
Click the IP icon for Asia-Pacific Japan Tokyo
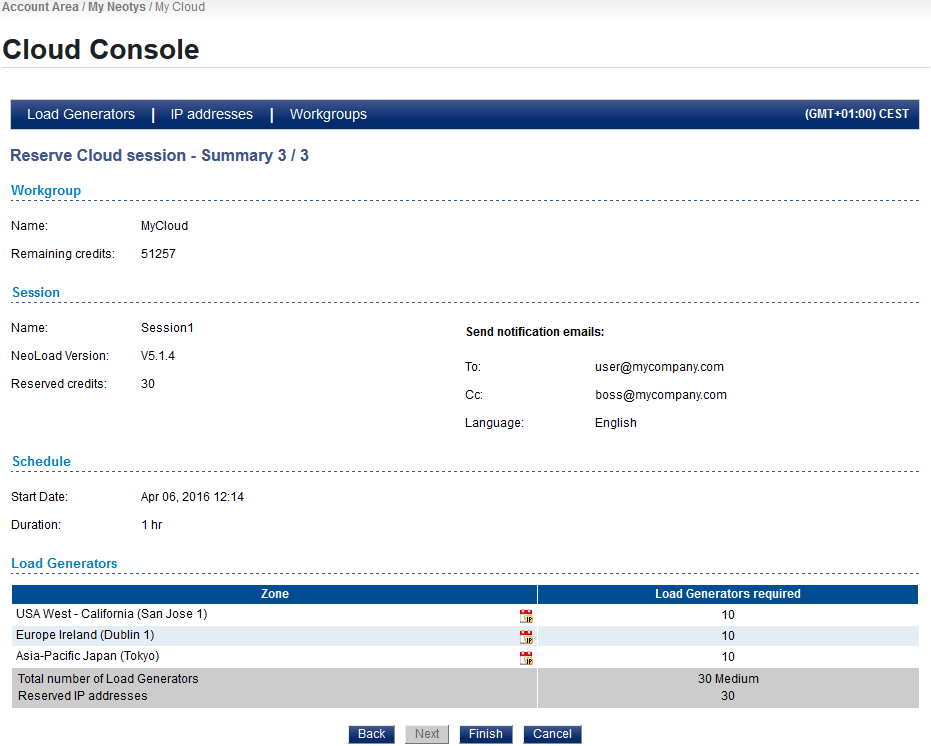click(x=526, y=658)
